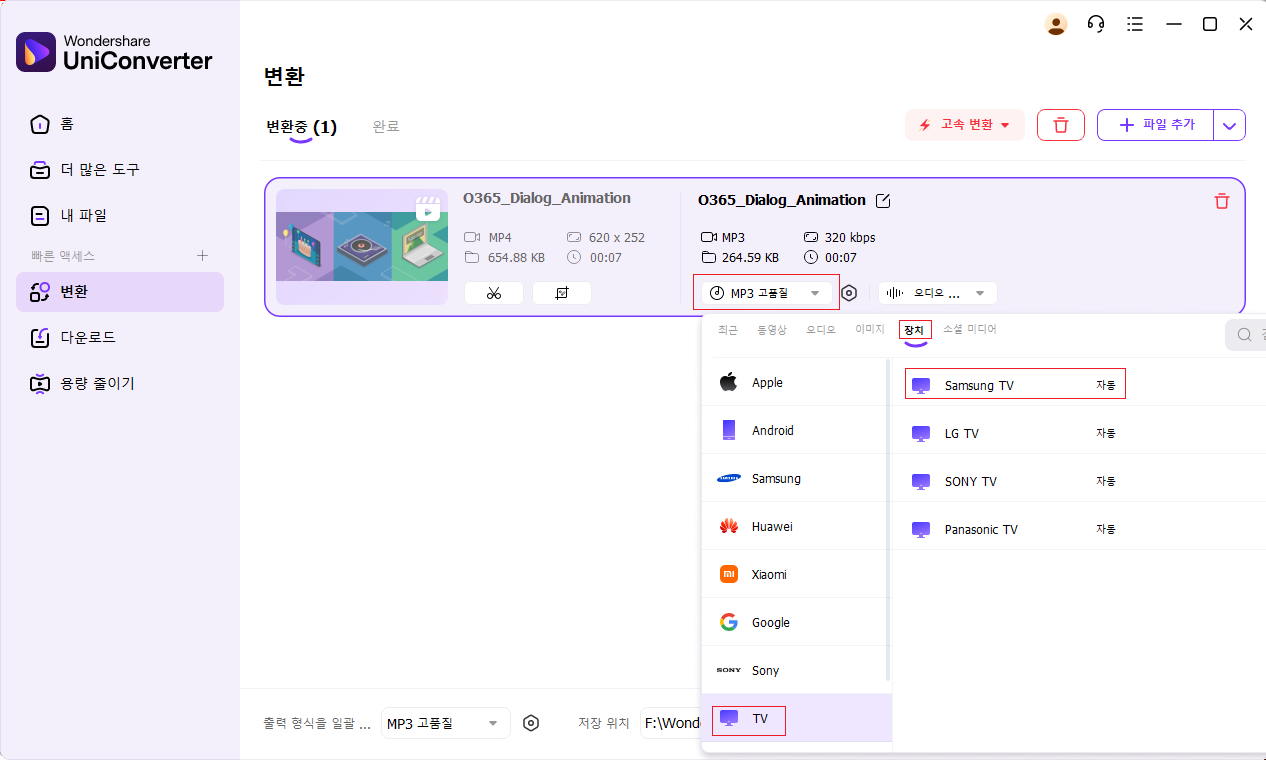Open the bottom MP3 고품질 batch format dropdown

pyautogui.click(x=445, y=723)
